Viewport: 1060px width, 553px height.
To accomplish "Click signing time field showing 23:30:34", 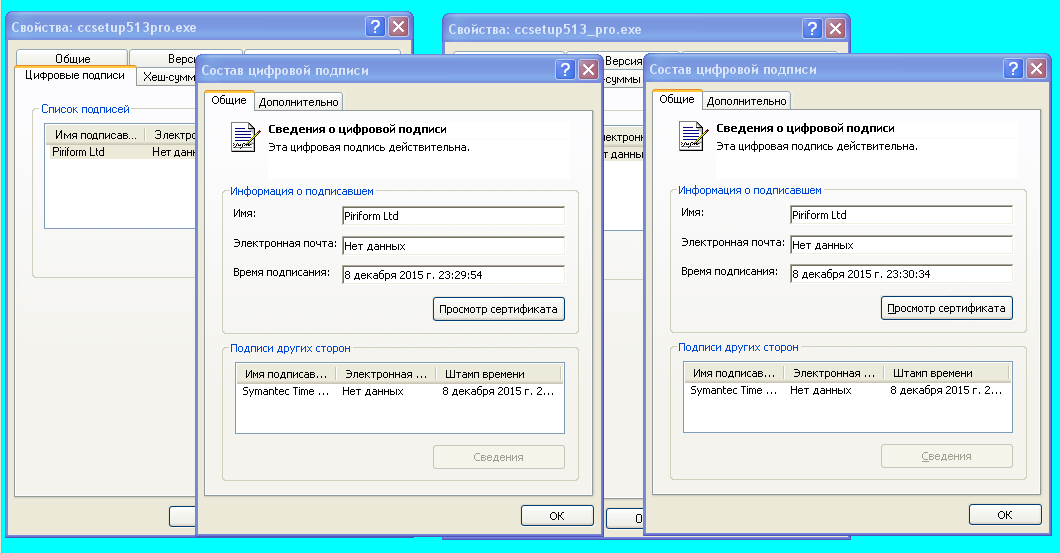I will click(901, 273).
